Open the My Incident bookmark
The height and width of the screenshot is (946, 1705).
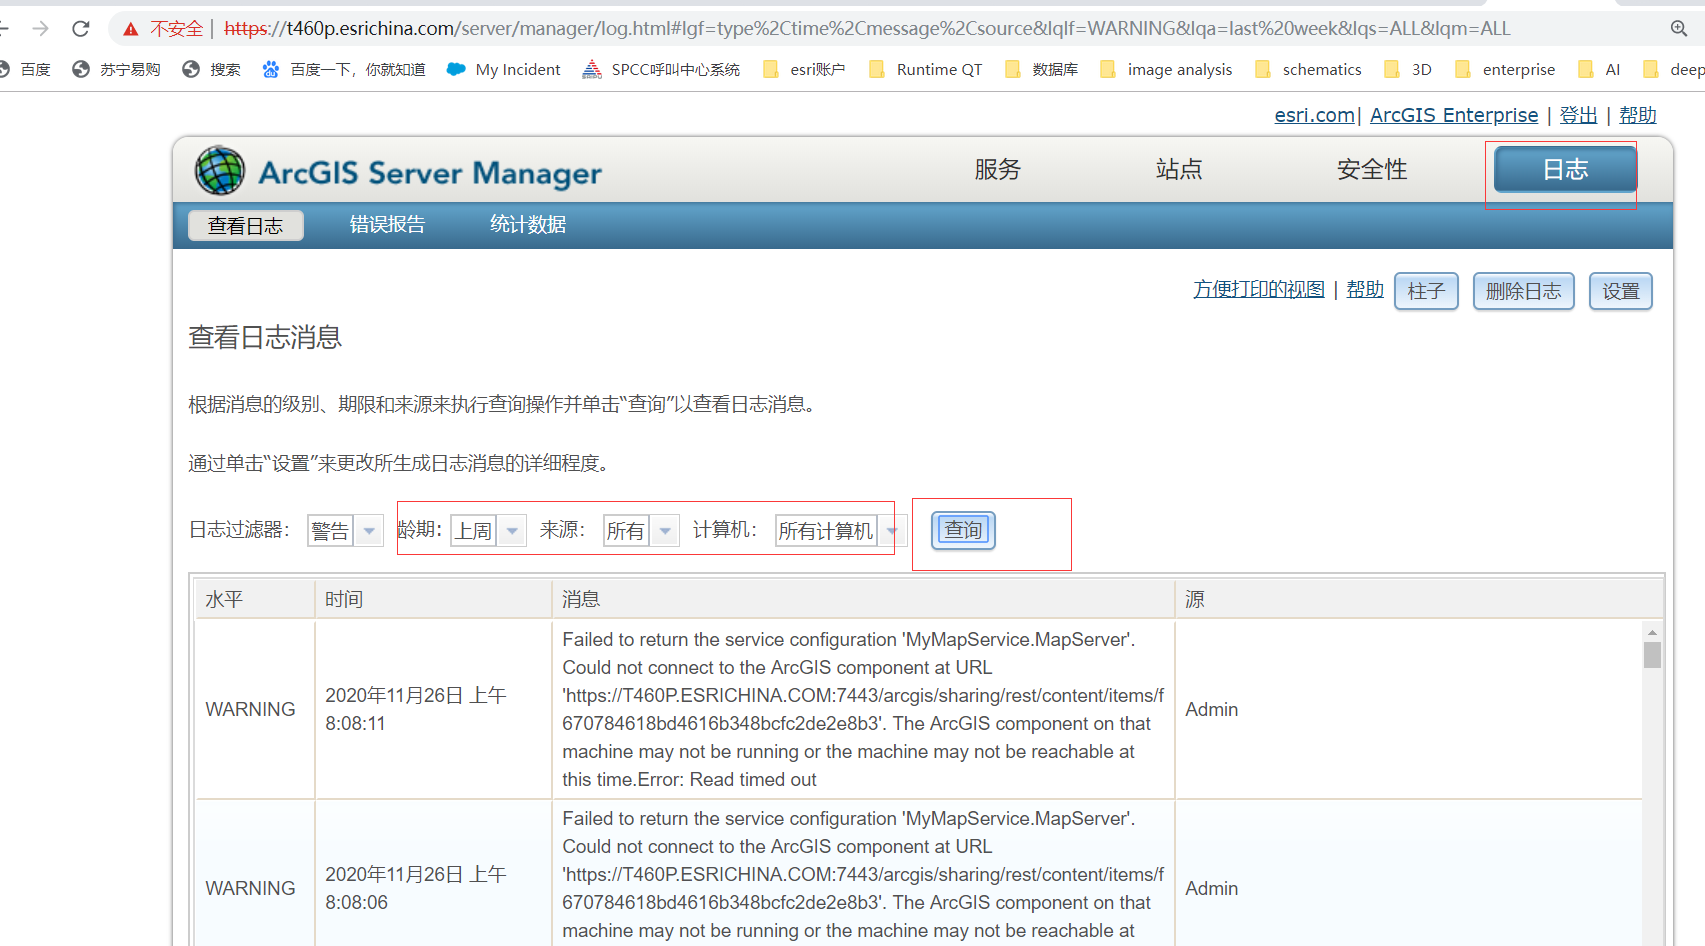pos(503,69)
